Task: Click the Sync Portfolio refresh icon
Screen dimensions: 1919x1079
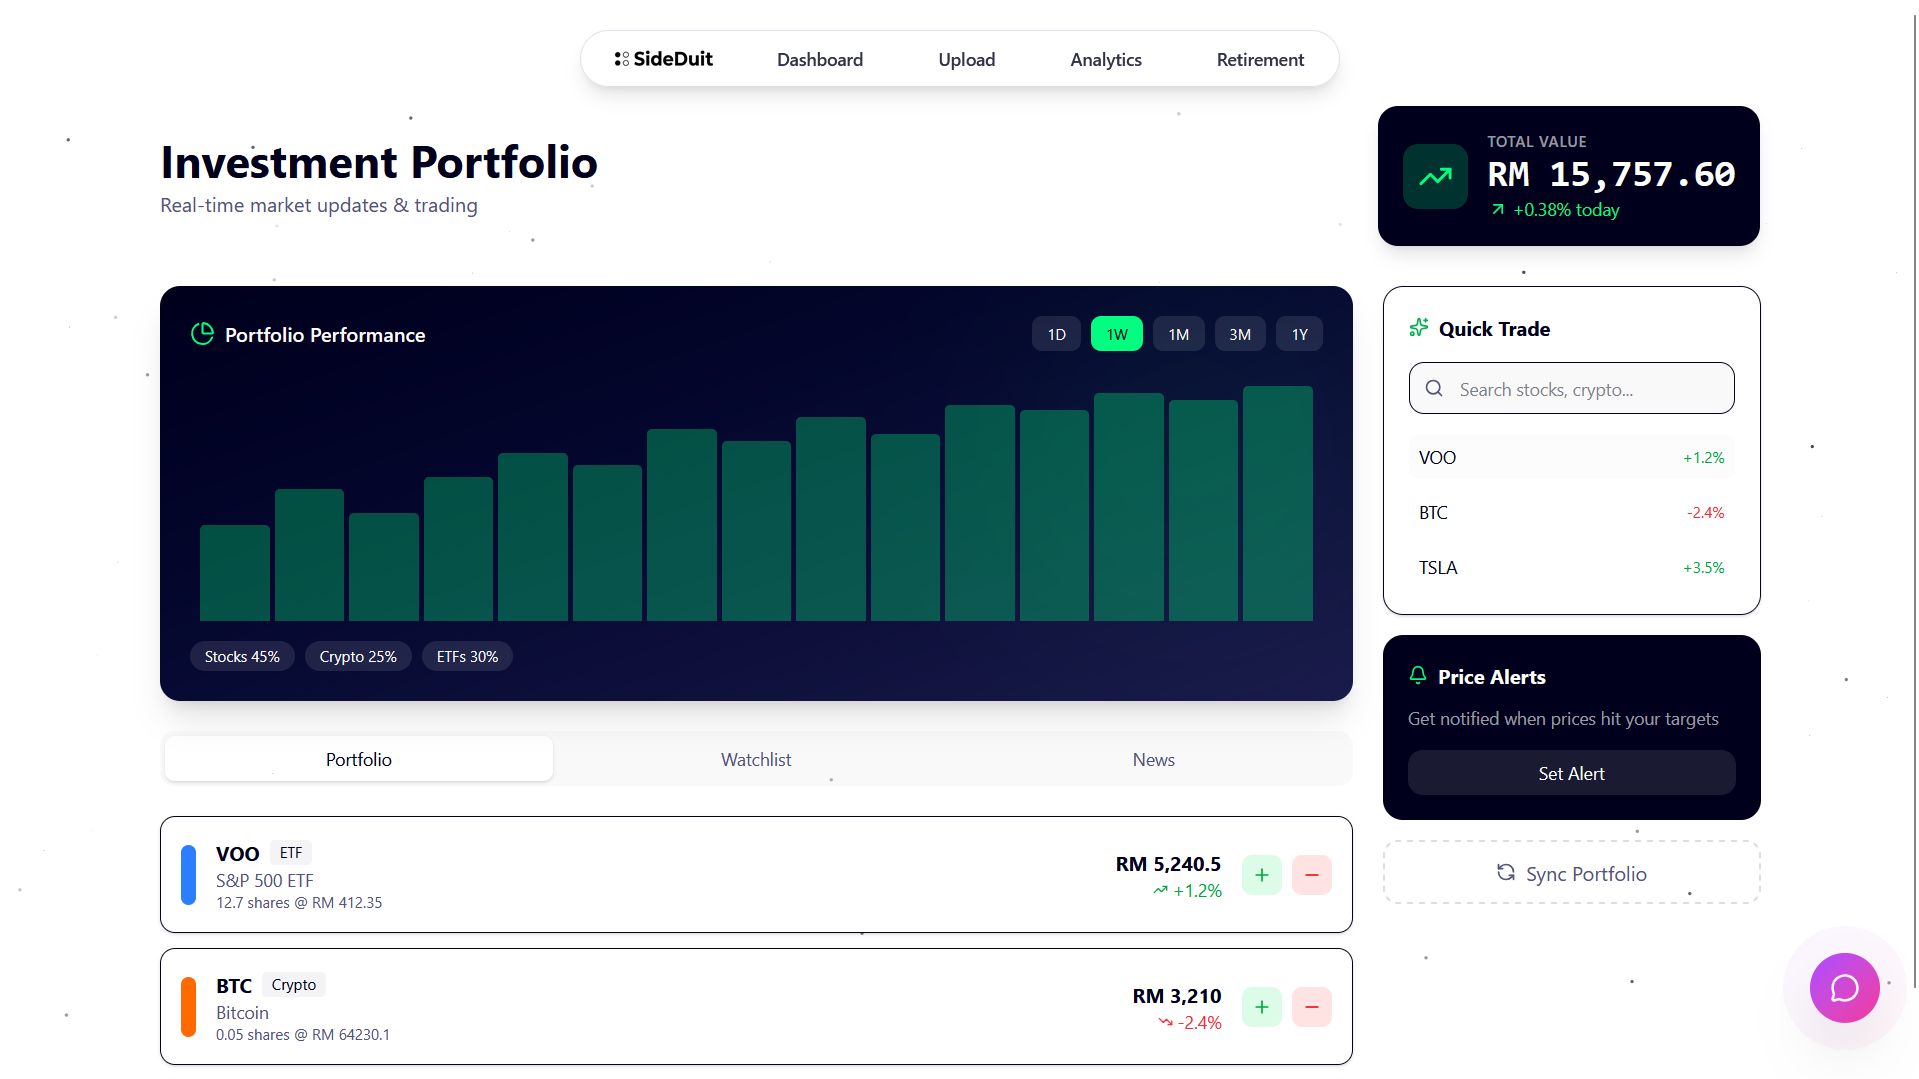Action: [1506, 873]
